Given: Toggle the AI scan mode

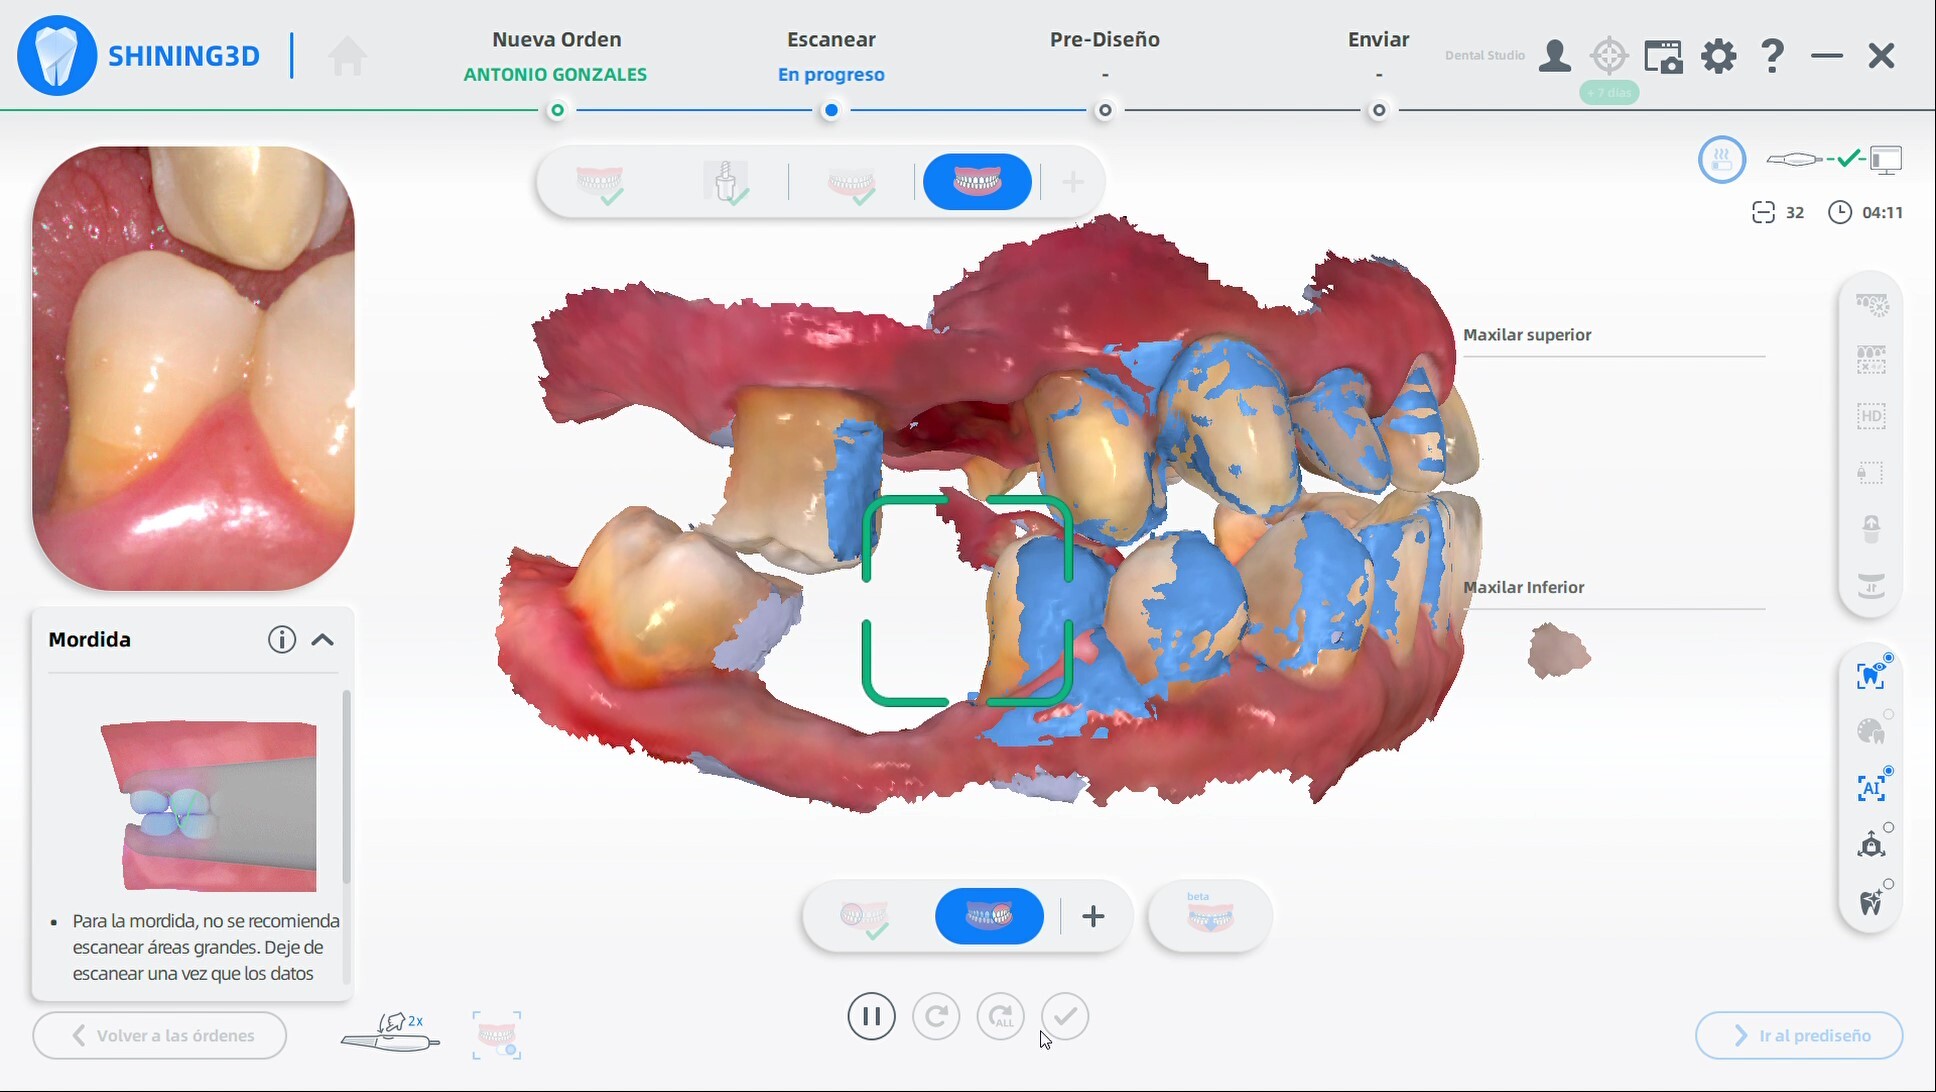Looking at the screenshot, I should (x=1871, y=788).
